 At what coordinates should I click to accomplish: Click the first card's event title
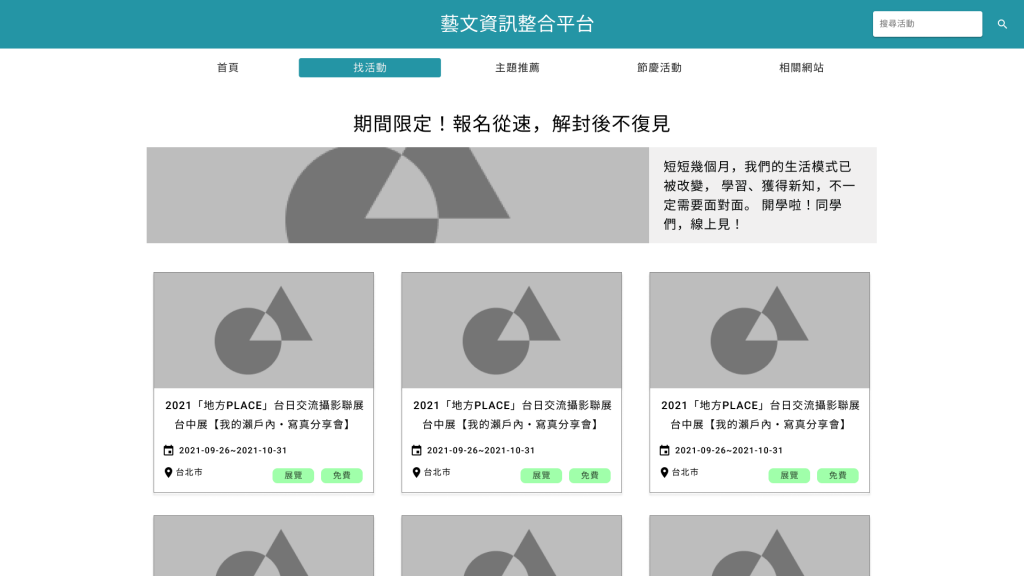pos(264,415)
